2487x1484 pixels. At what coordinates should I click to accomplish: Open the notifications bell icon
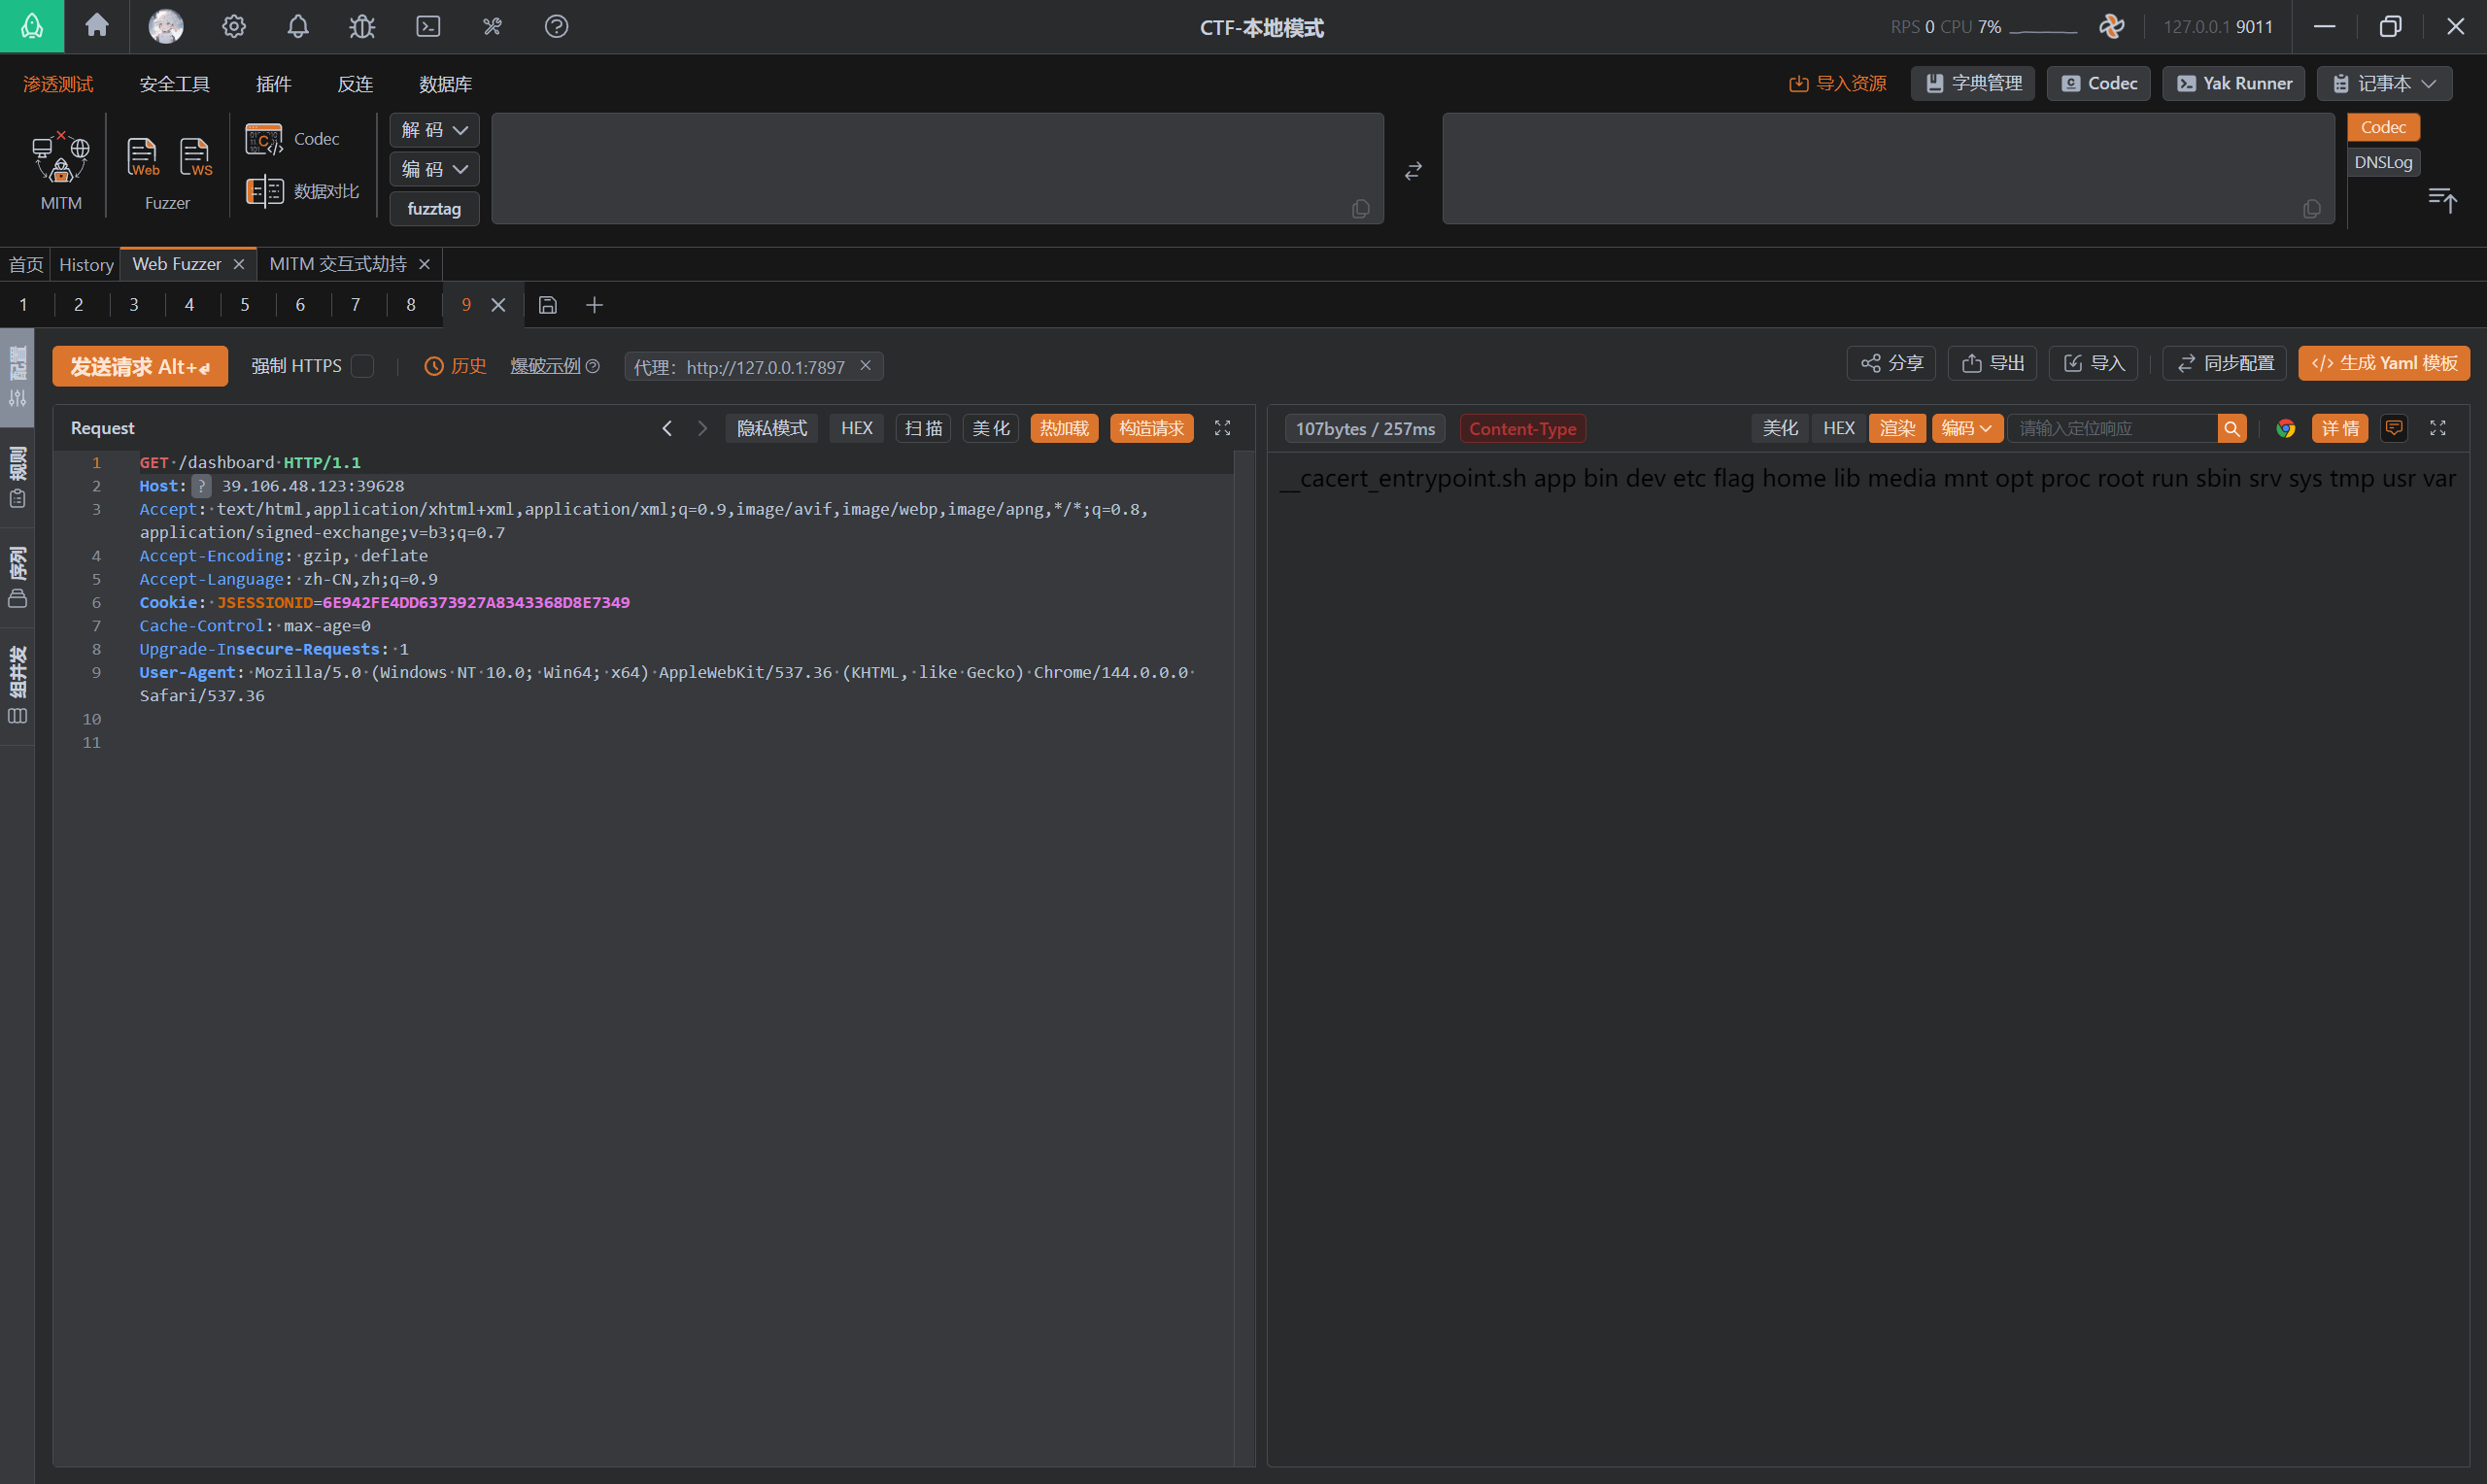[298, 26]
